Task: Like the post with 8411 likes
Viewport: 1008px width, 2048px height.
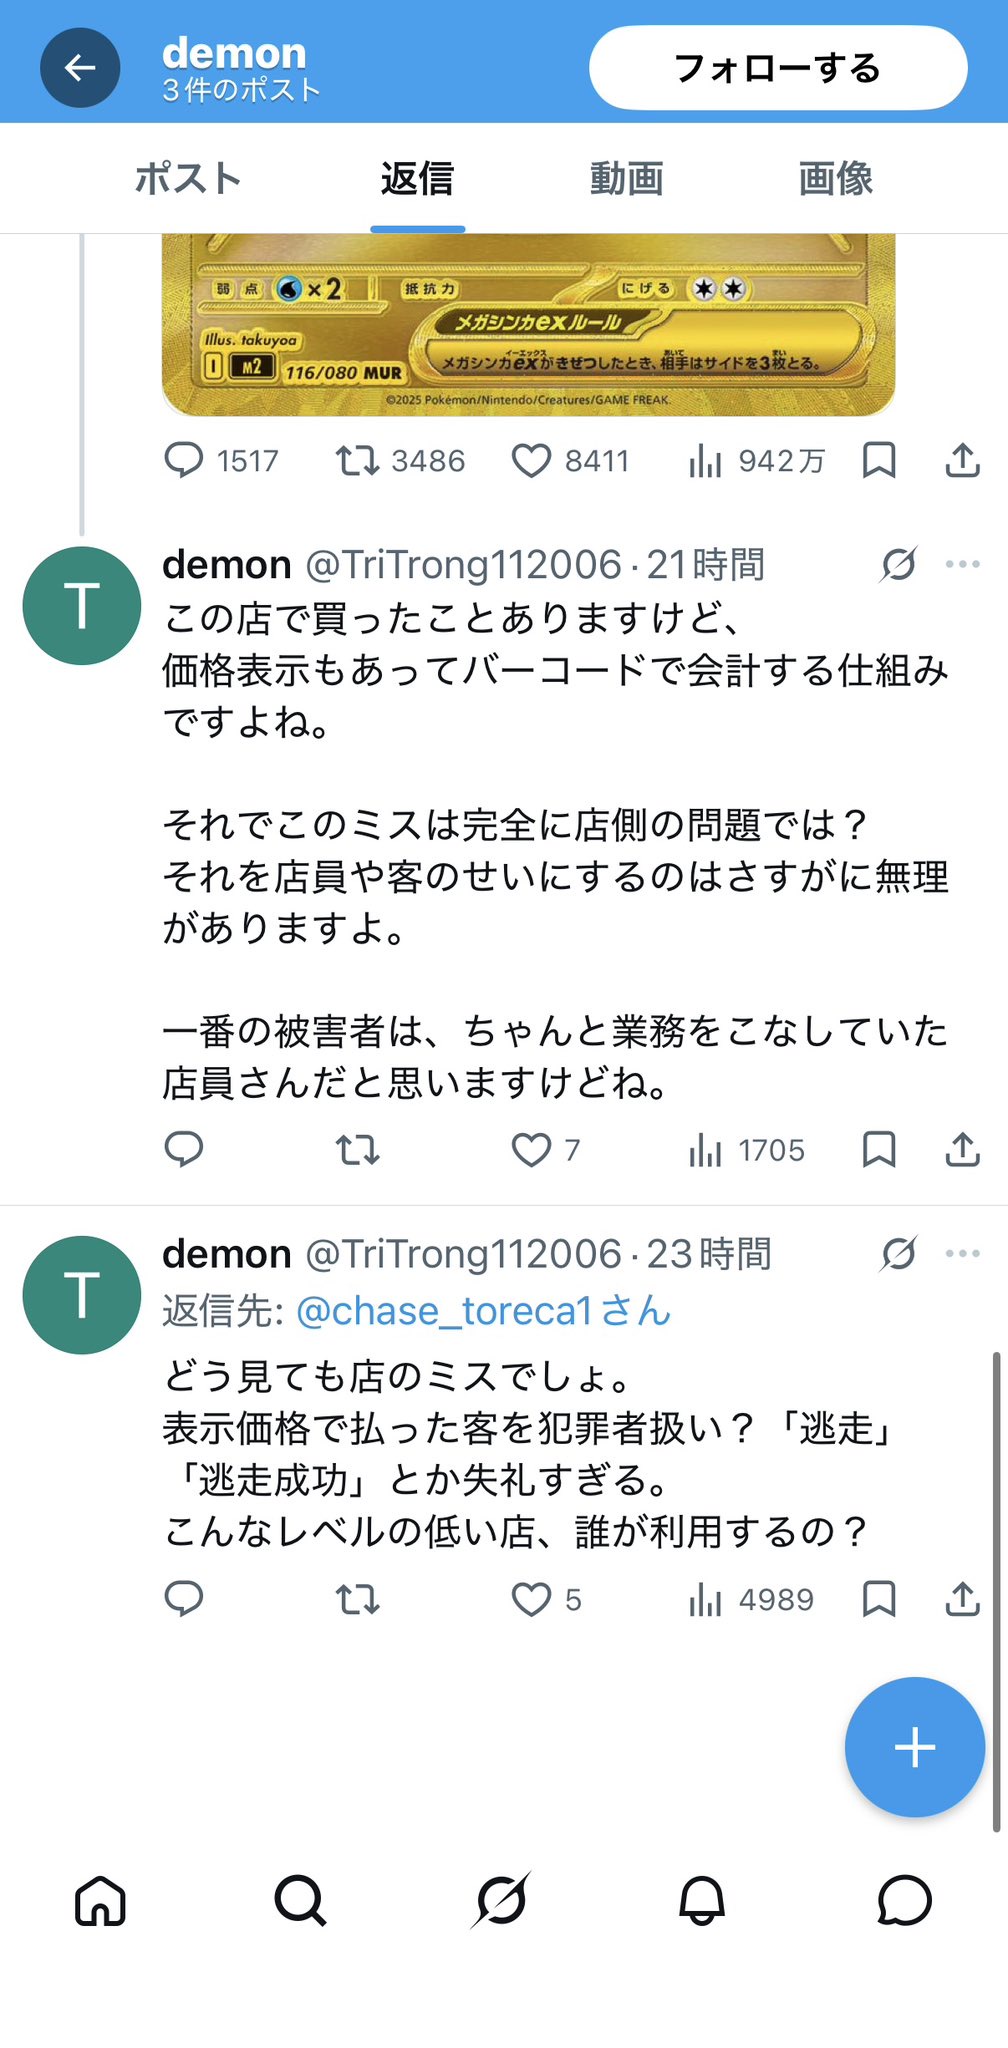Action: coord(531,461)
